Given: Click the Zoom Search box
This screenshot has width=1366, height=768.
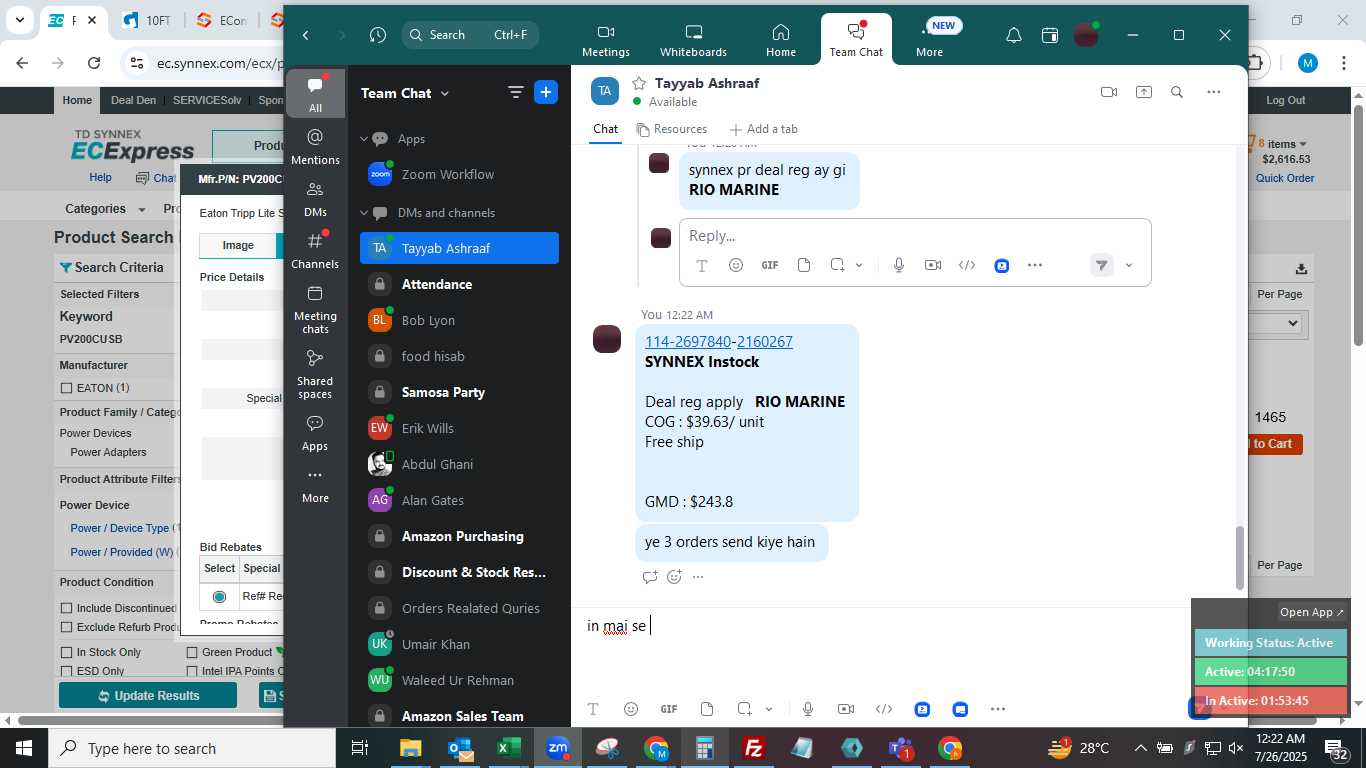Looking at the screenshot, I should pyautogui.click(x=470, y=35).
